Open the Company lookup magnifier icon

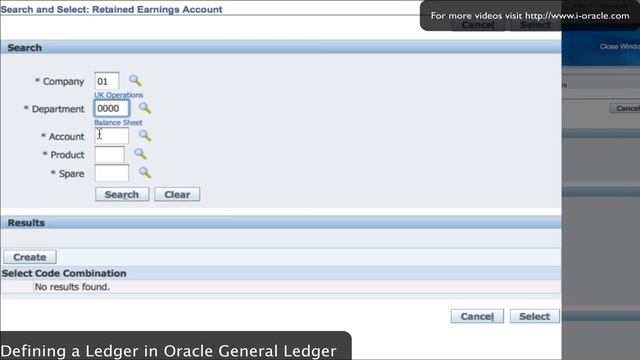click(x=135, y=80)
